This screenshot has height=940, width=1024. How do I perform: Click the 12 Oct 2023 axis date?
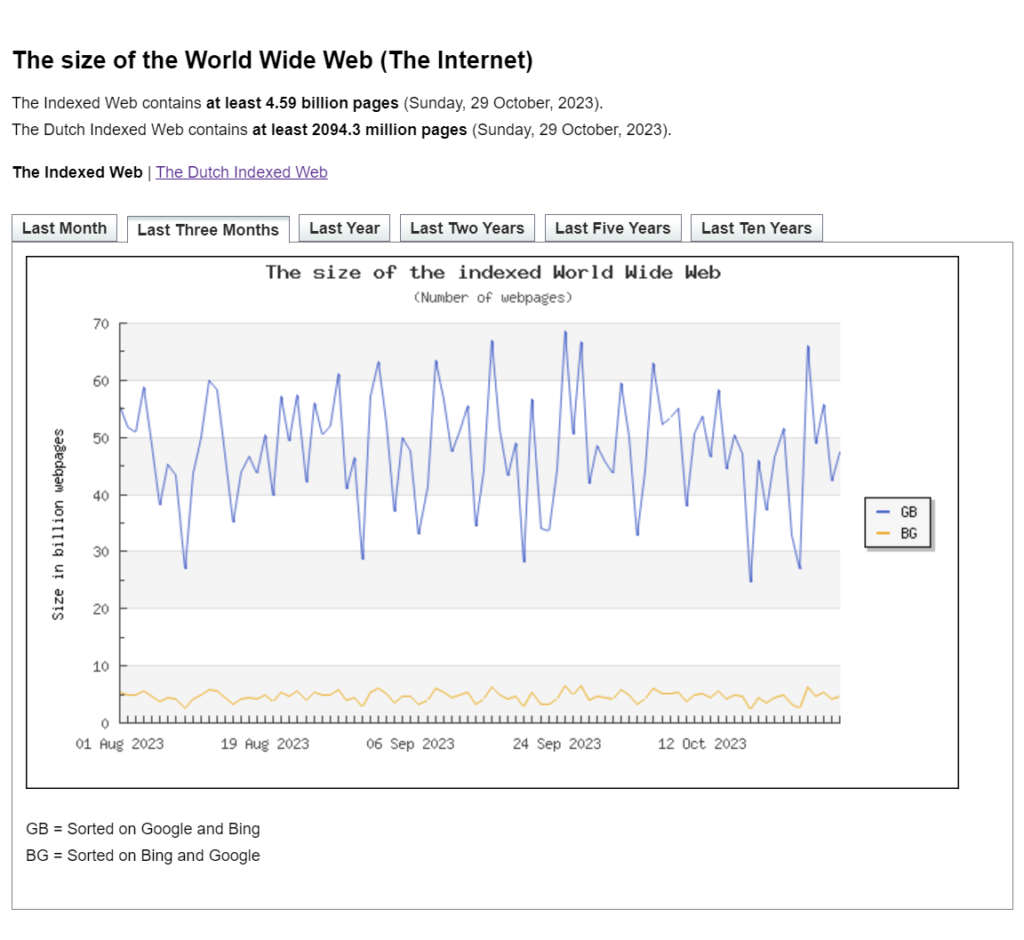[701, 744]
